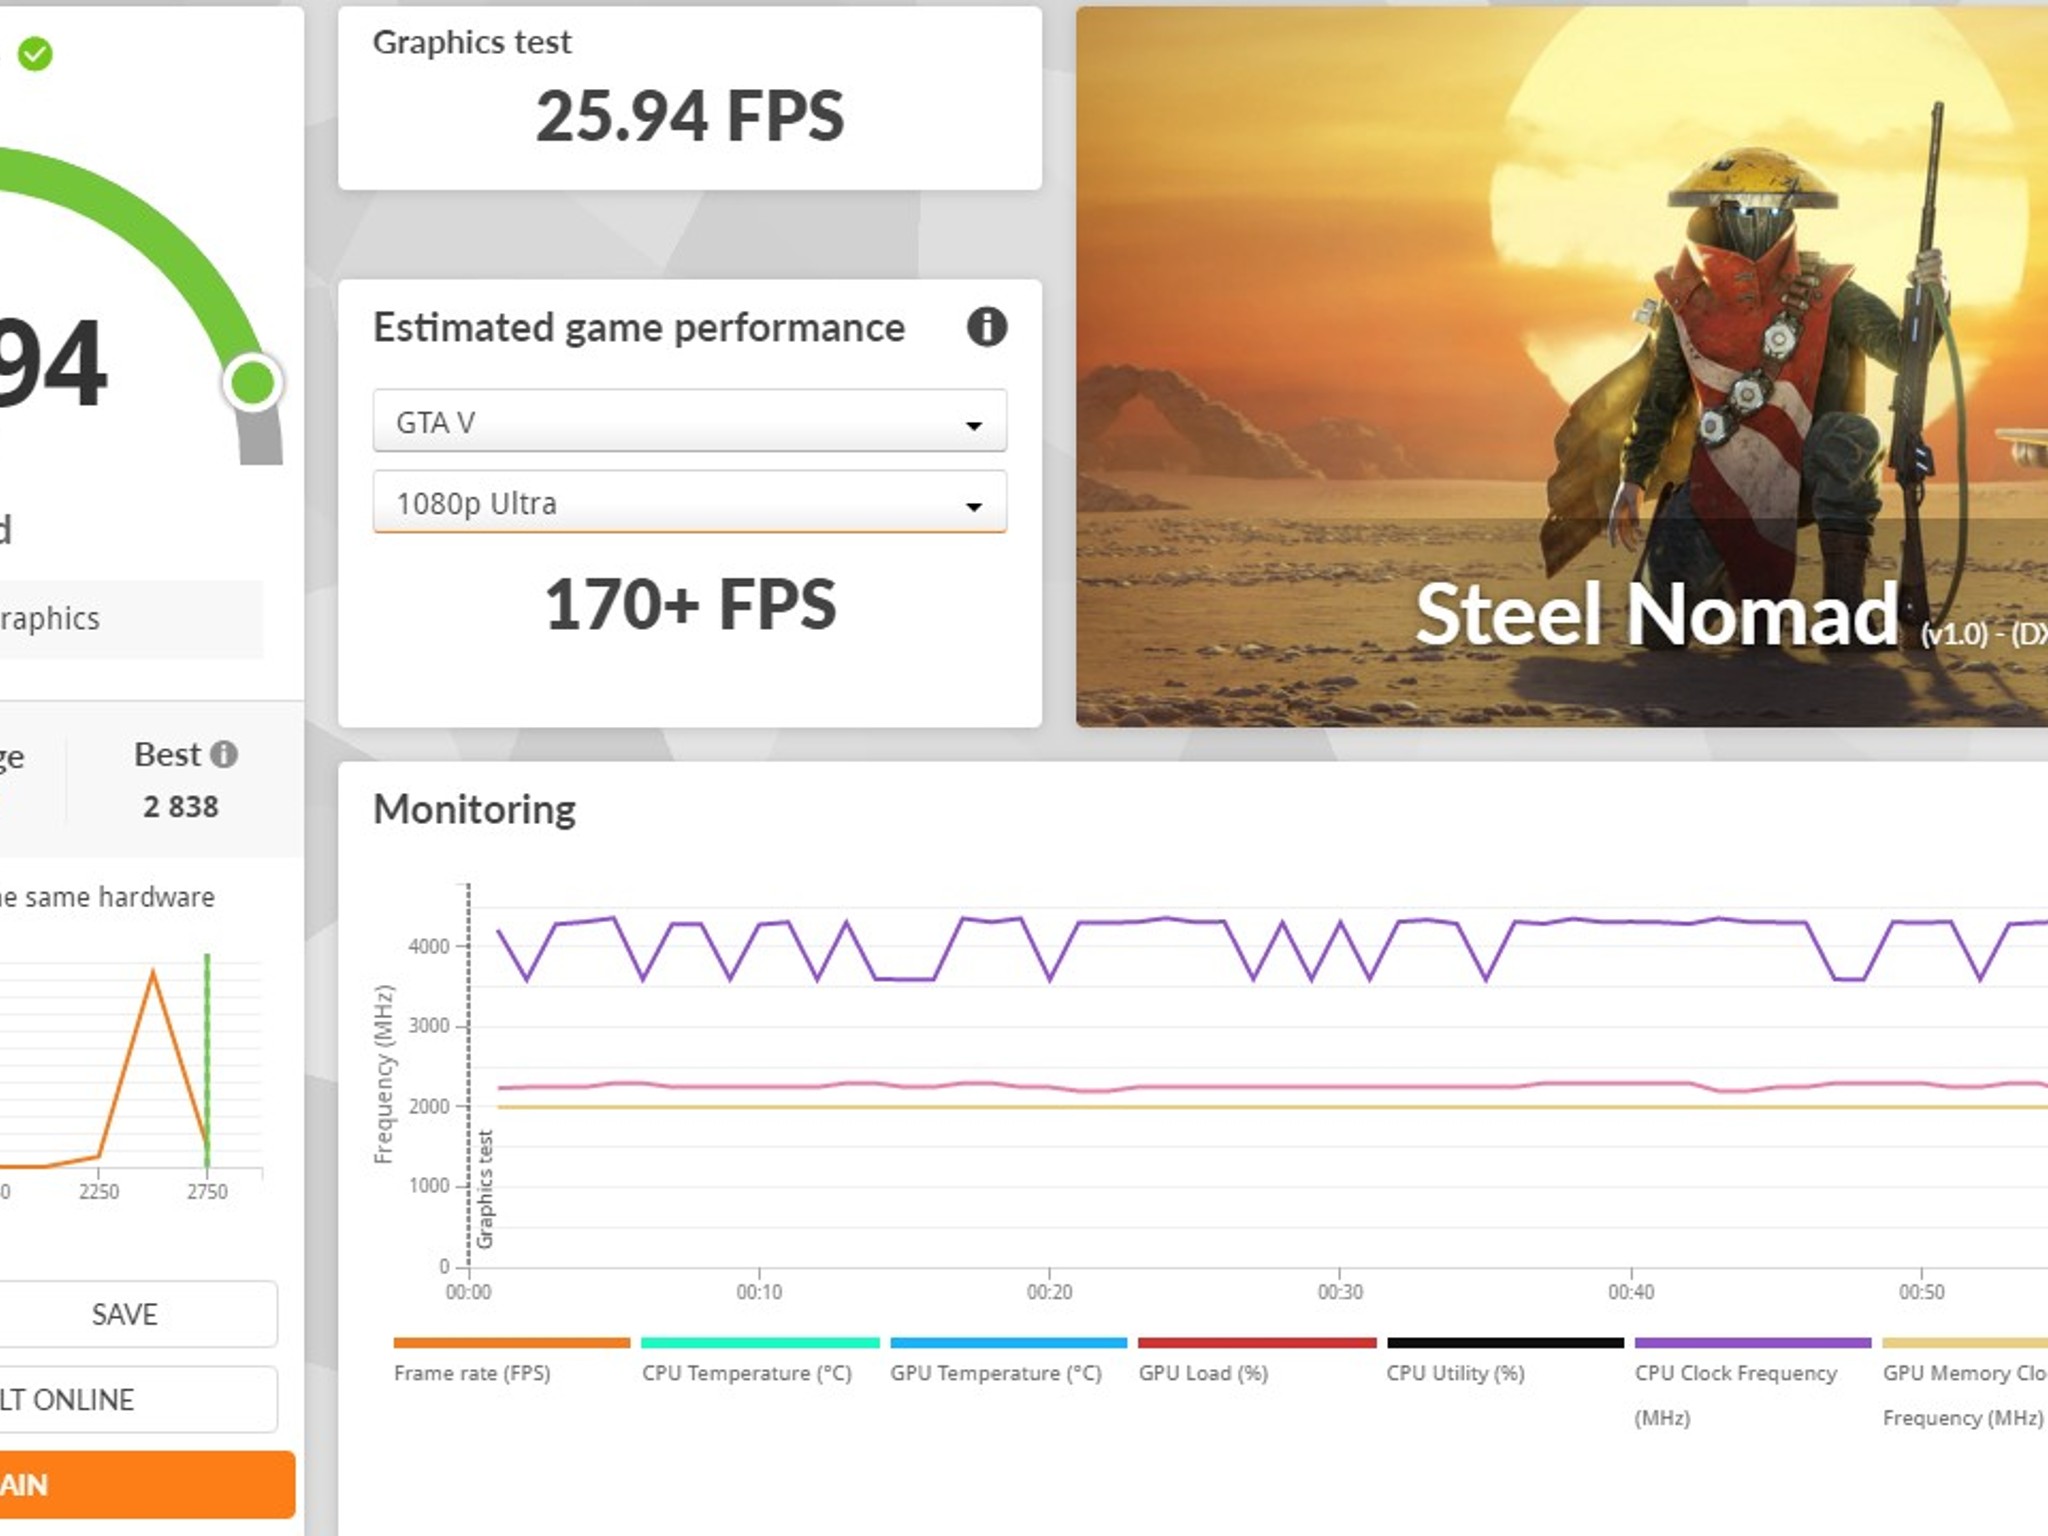The height and width of the screenshot is (1536, 2048).
Task: Toggle GPU Temperature legend series
Action: [x=1007, y=1361]
